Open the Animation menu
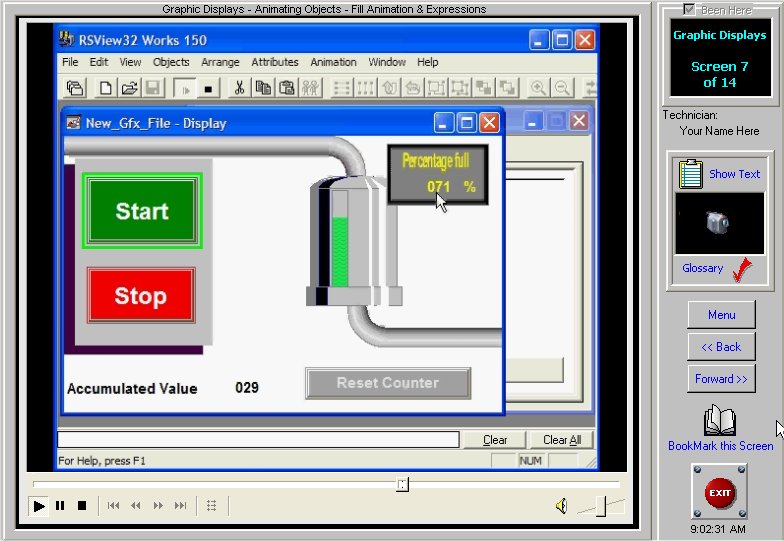The image size is (784, 541). [x=333, y=62]
